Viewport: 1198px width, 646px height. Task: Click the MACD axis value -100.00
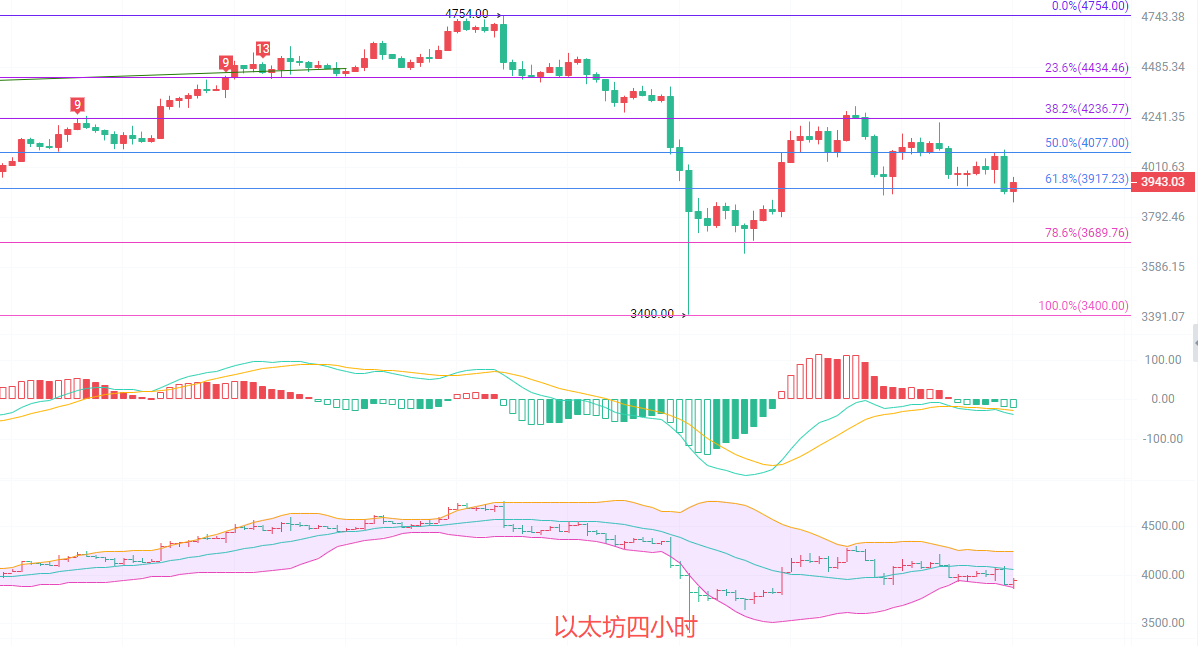1163,439
